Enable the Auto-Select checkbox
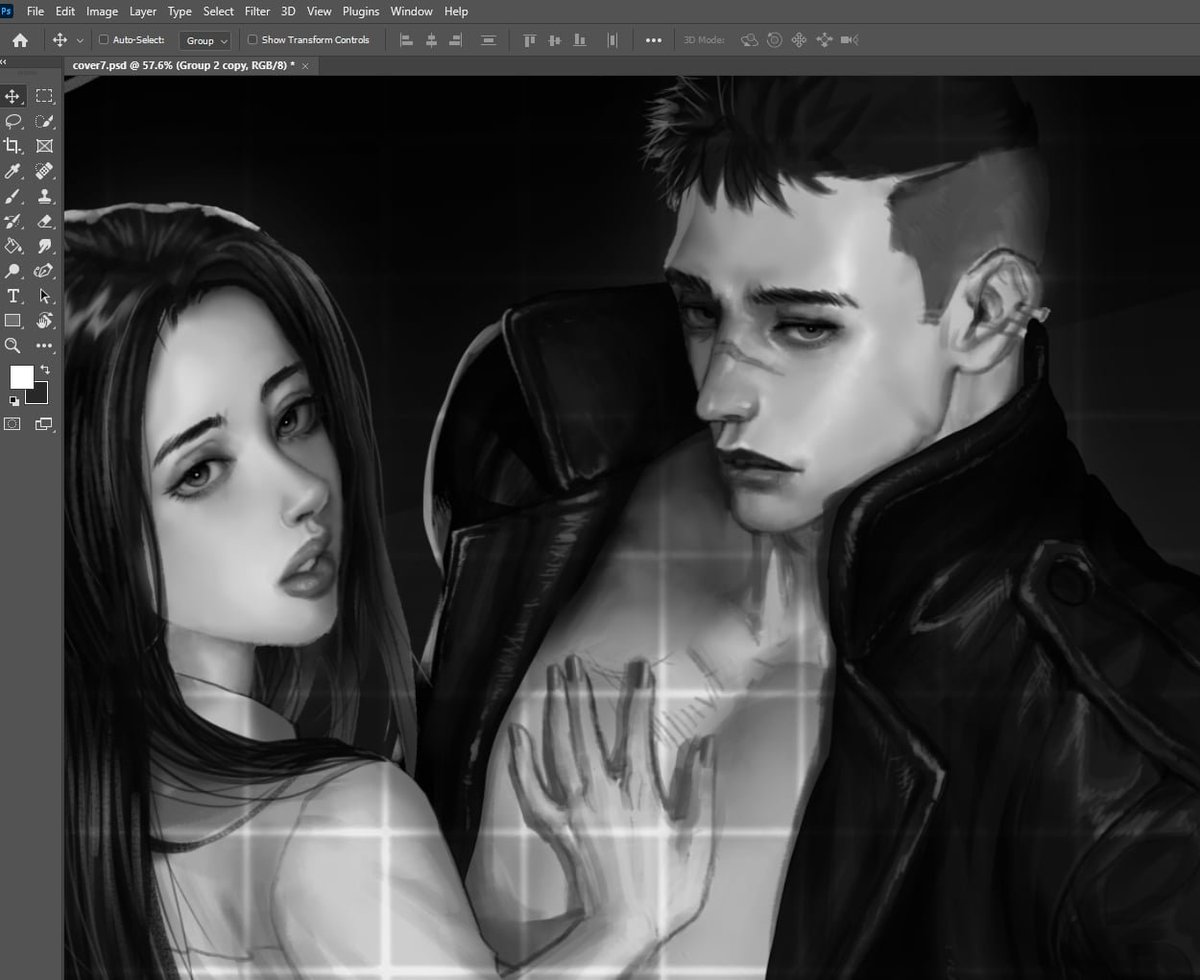The height and width of the screenshot is (980, 1200). tap(103, 40)
